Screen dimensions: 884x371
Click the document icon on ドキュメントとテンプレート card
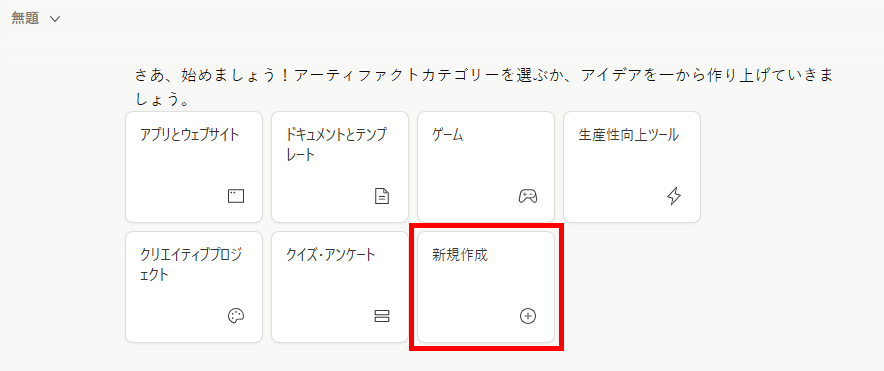pos(382,196)
